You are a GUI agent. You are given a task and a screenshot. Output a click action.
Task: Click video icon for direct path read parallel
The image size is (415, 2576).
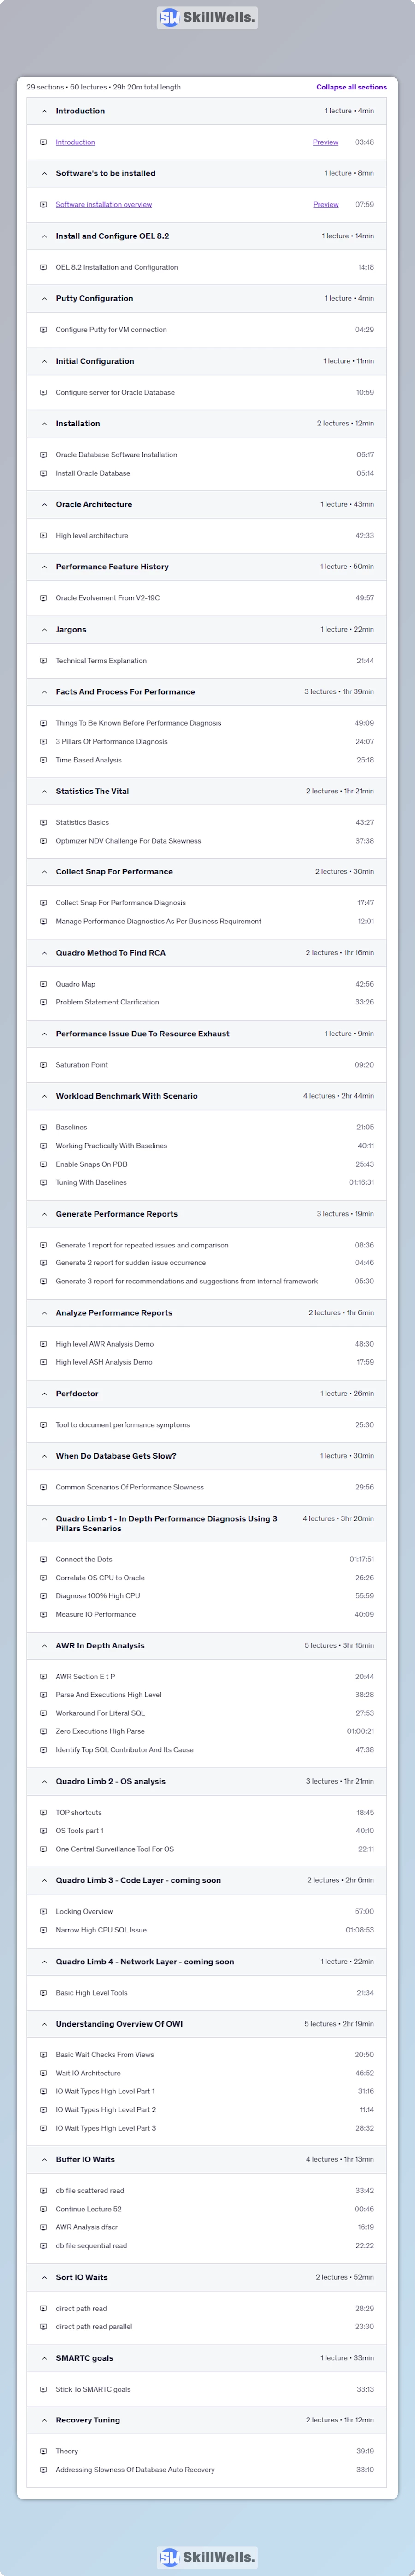(x=43, y=2326)
